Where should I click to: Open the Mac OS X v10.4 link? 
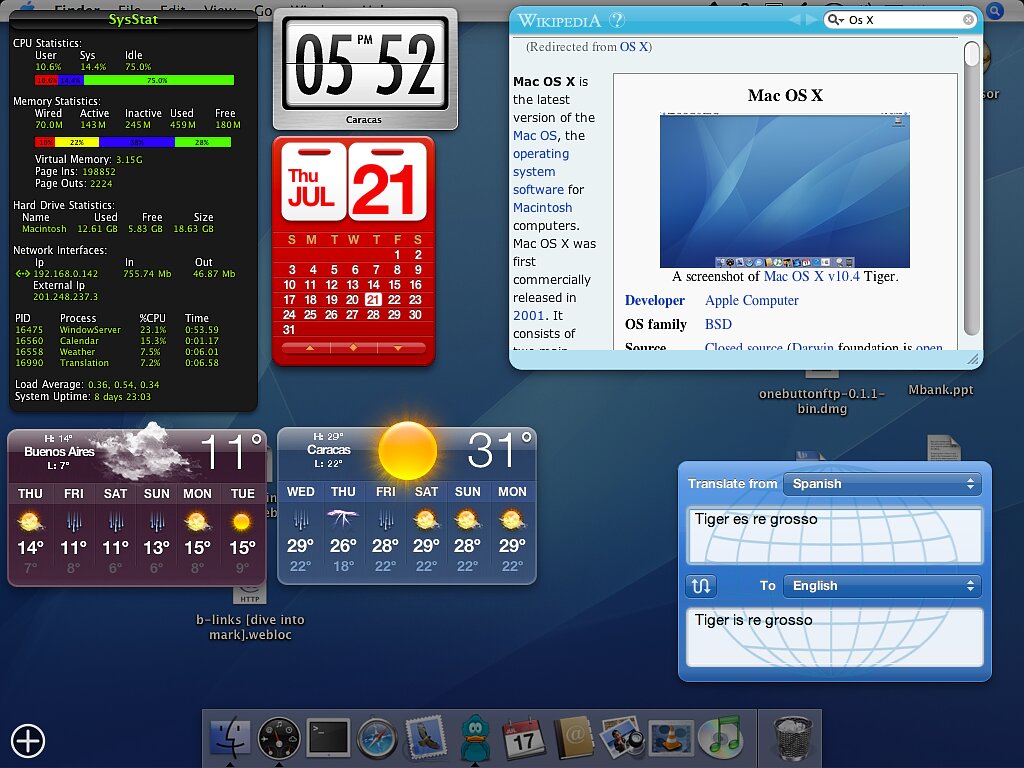(x=812, y=276)
